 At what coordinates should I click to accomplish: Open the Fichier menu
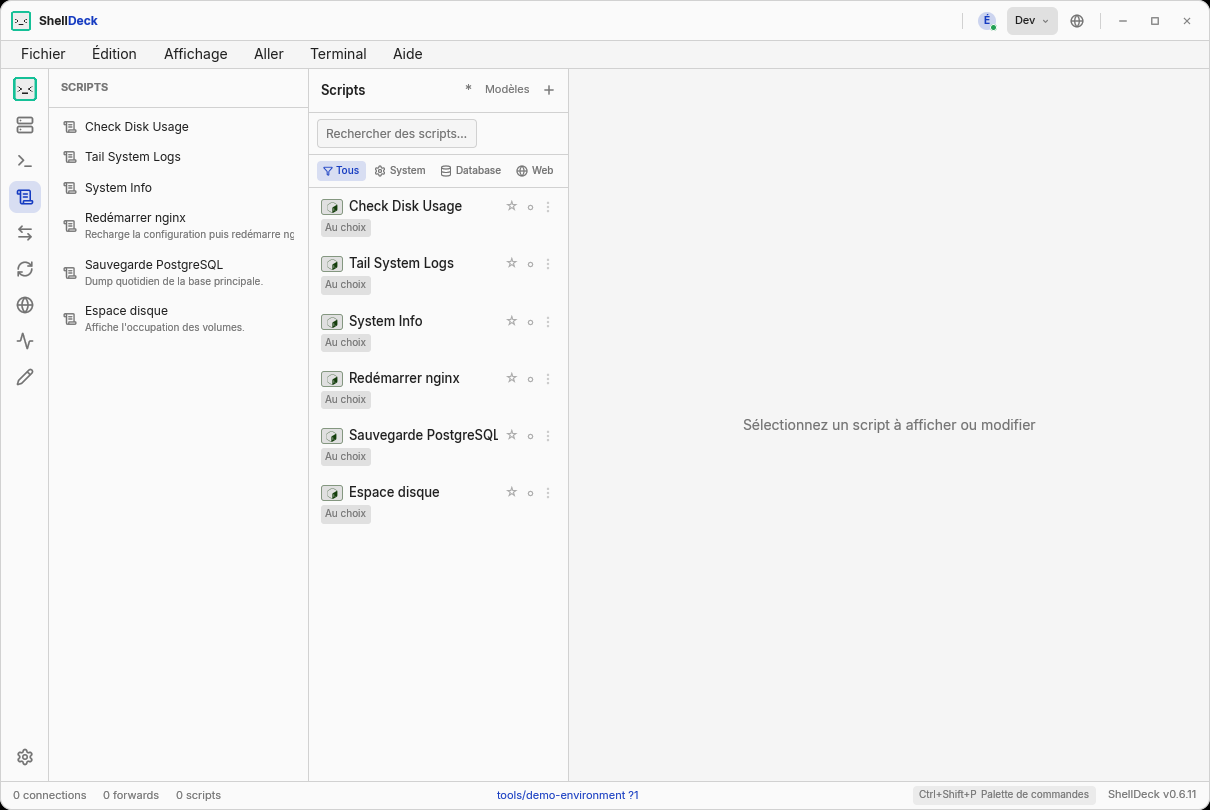(x=43, y=54)
